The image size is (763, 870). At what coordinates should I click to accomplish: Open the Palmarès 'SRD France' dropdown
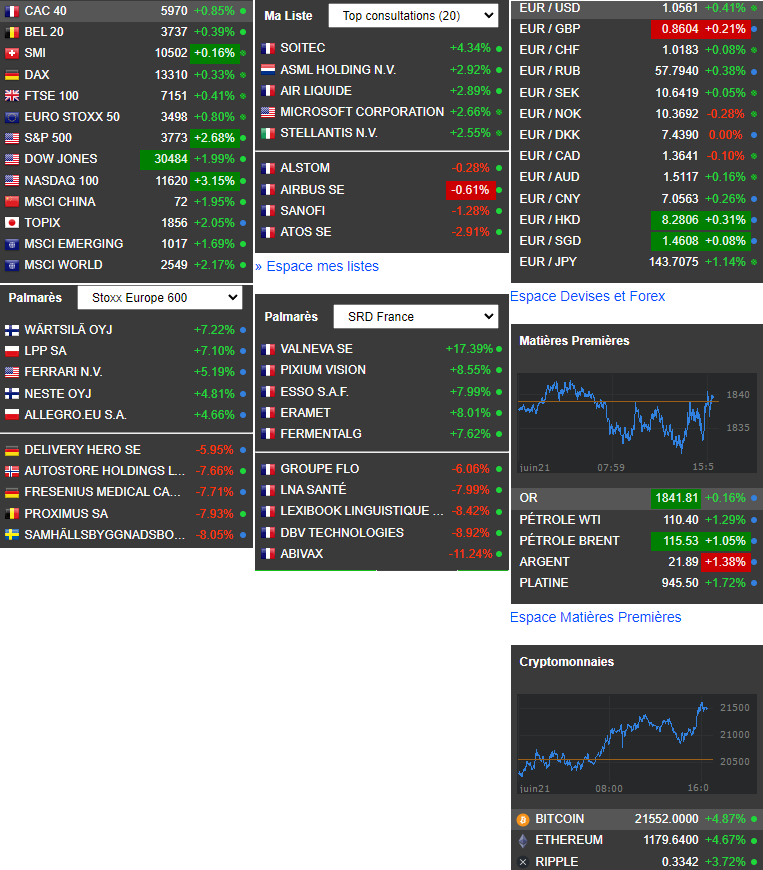point(416,317)
